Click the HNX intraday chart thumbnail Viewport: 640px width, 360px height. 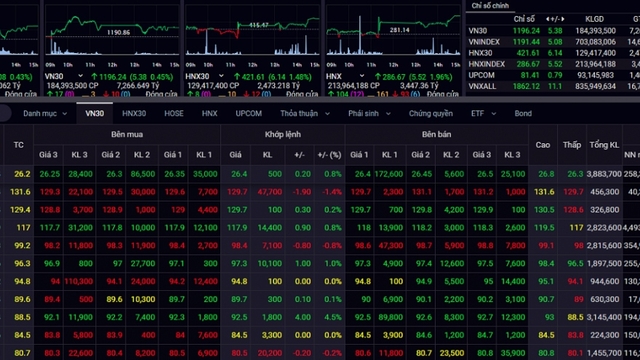tap(393, 36)
